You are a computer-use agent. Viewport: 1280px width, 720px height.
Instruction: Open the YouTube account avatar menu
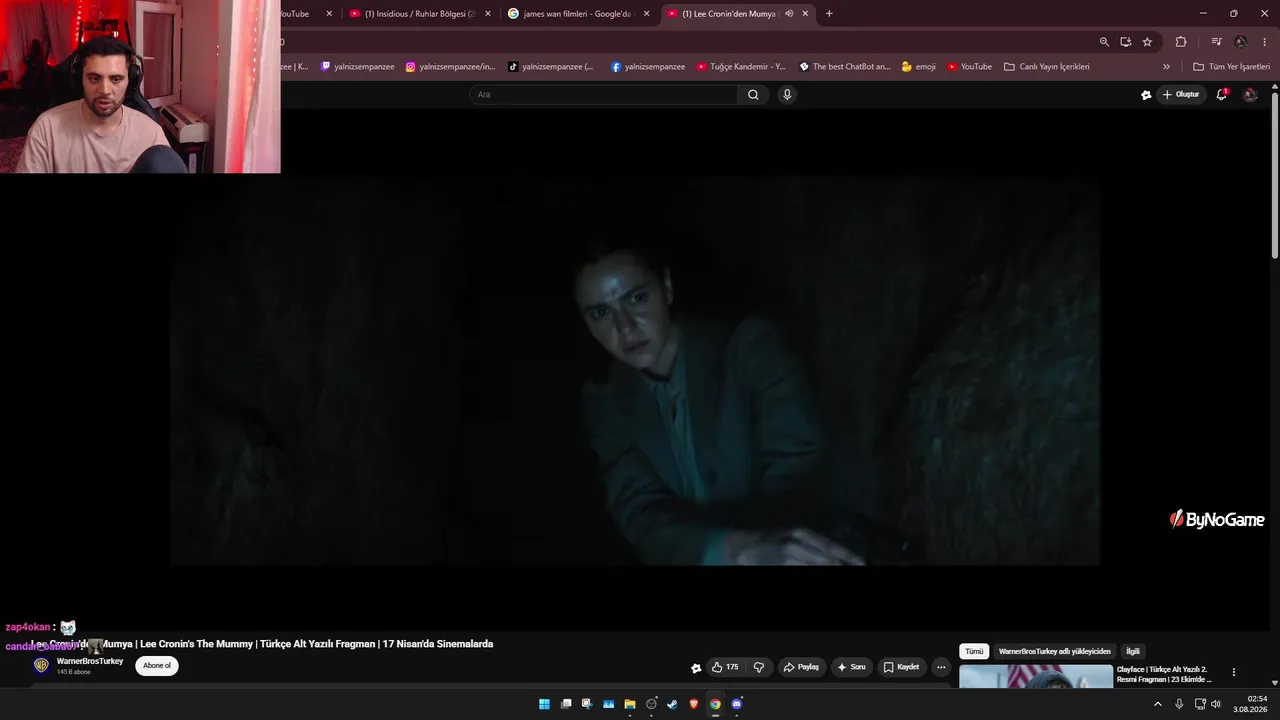pos(1250,95)
